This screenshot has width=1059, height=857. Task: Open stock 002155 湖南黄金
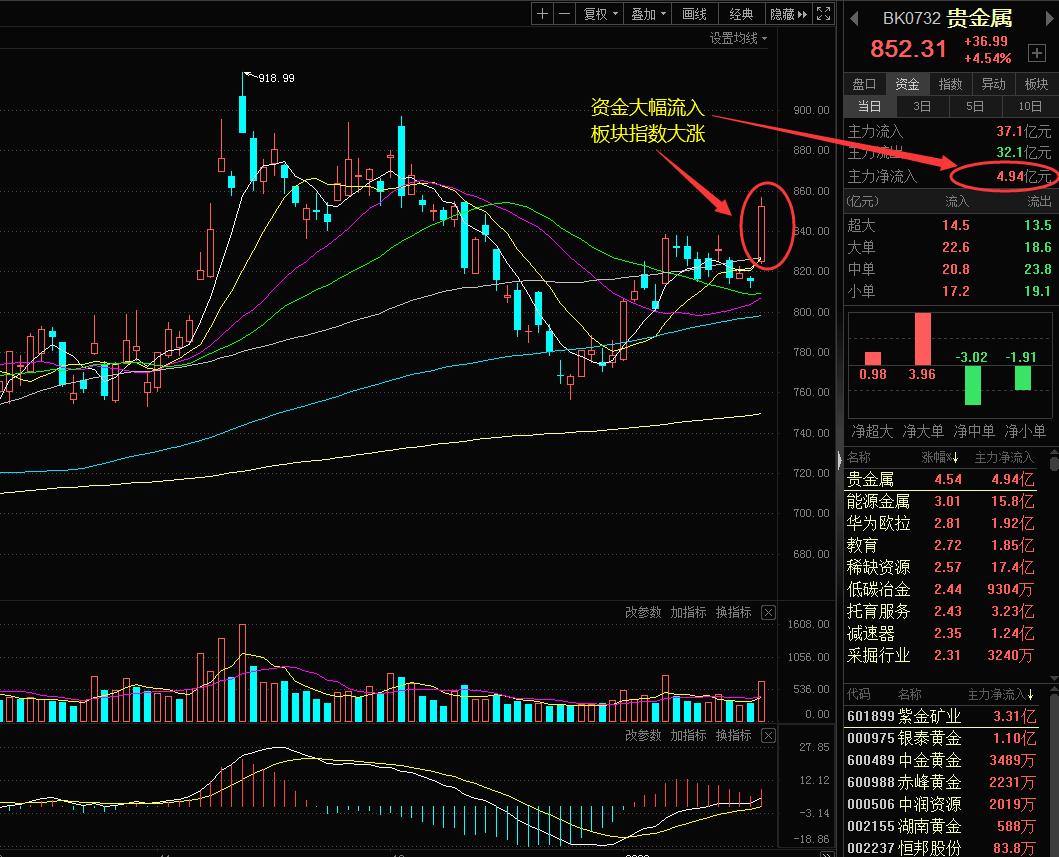pos(941,827)
